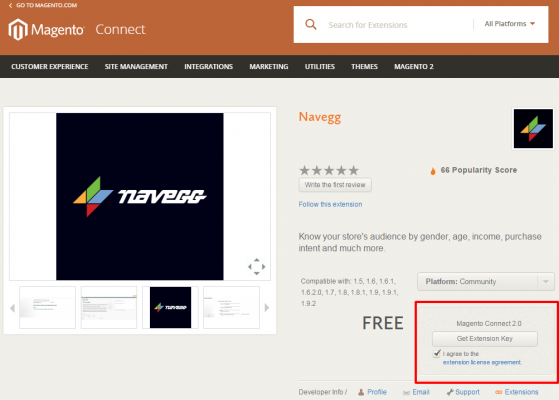Open the Magento 2 menu item
Screen dimensions: 559x400
tap(414, 67)
